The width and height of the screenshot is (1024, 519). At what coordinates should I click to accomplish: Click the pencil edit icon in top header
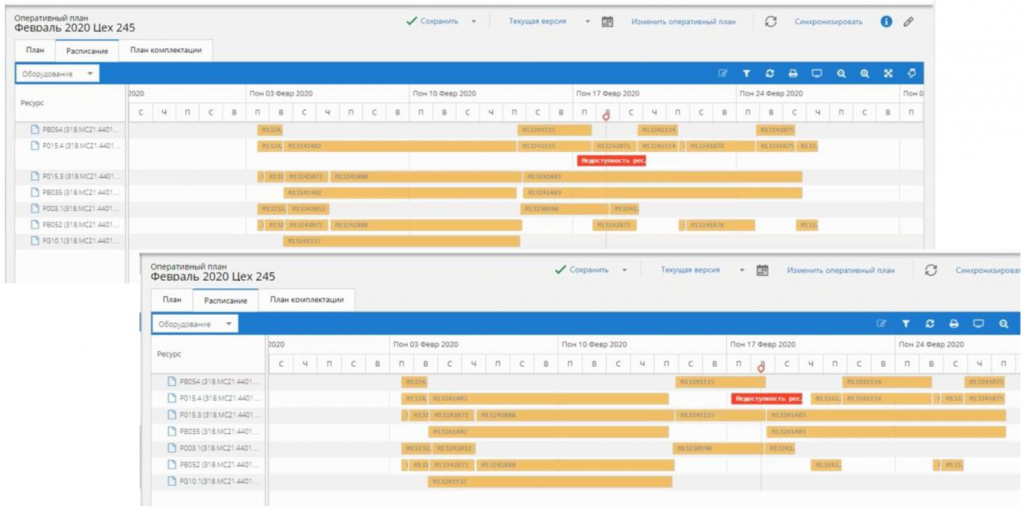tap(908, 22)
